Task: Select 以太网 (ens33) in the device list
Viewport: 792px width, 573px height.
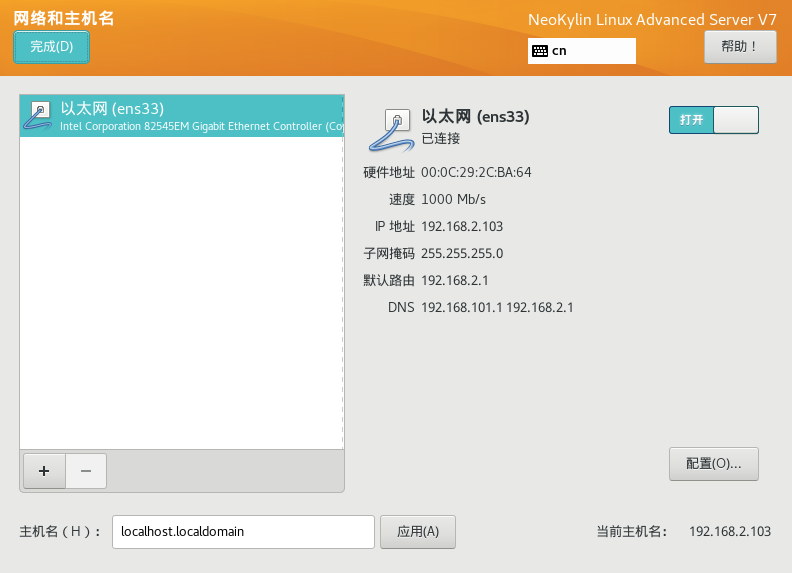Action: [182, 116]
